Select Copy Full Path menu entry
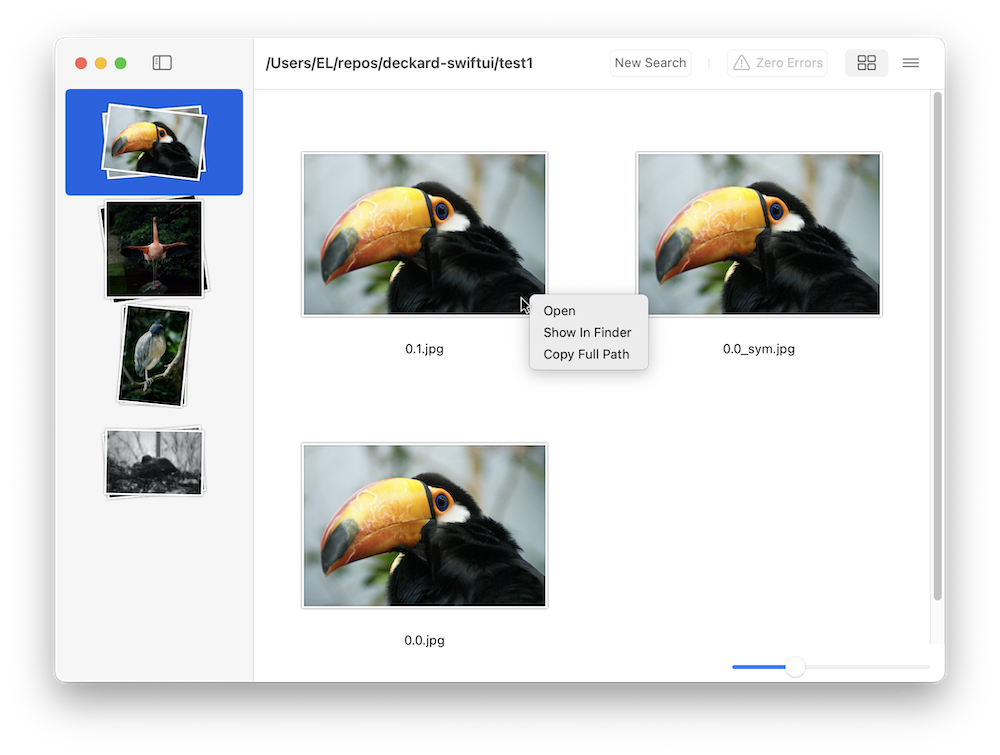This screenshot has height=755, width=1000. 586,354
